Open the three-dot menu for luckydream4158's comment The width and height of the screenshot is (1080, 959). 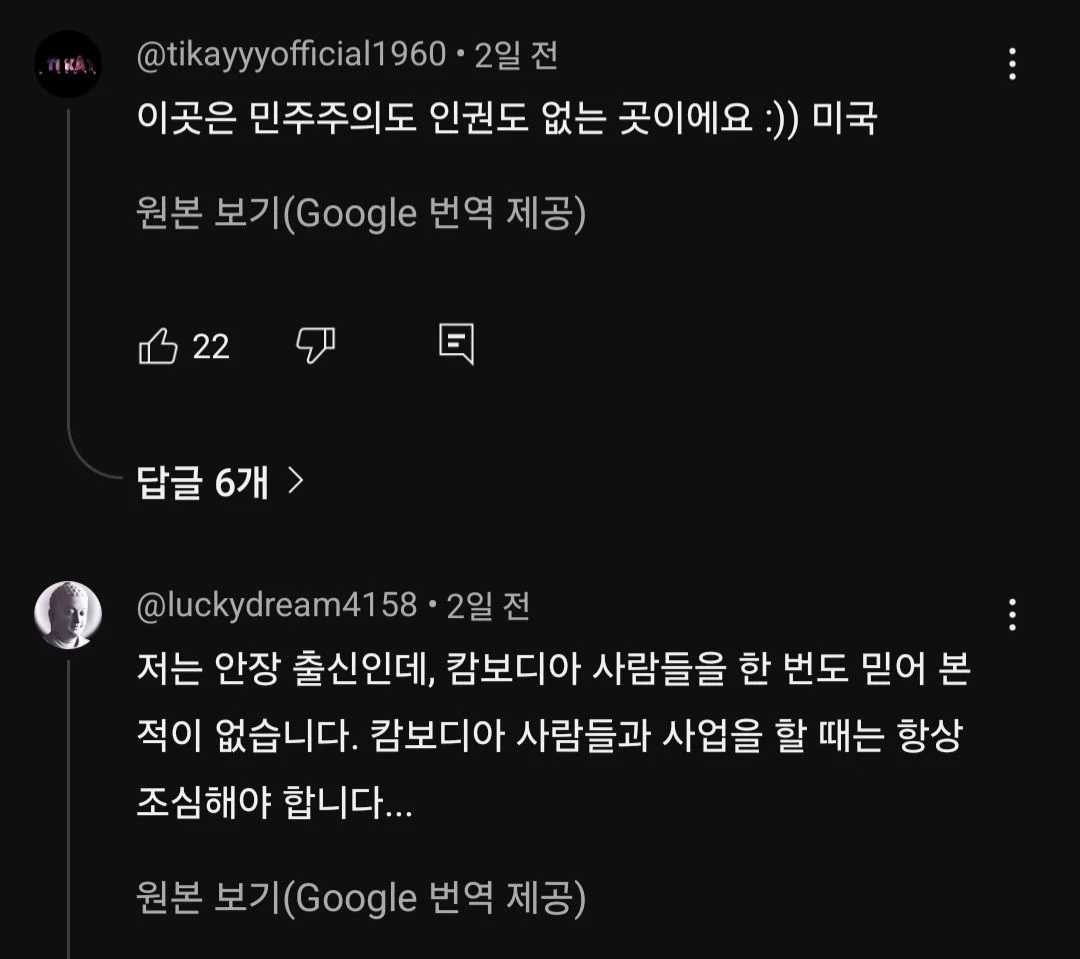coord(1012,614)
